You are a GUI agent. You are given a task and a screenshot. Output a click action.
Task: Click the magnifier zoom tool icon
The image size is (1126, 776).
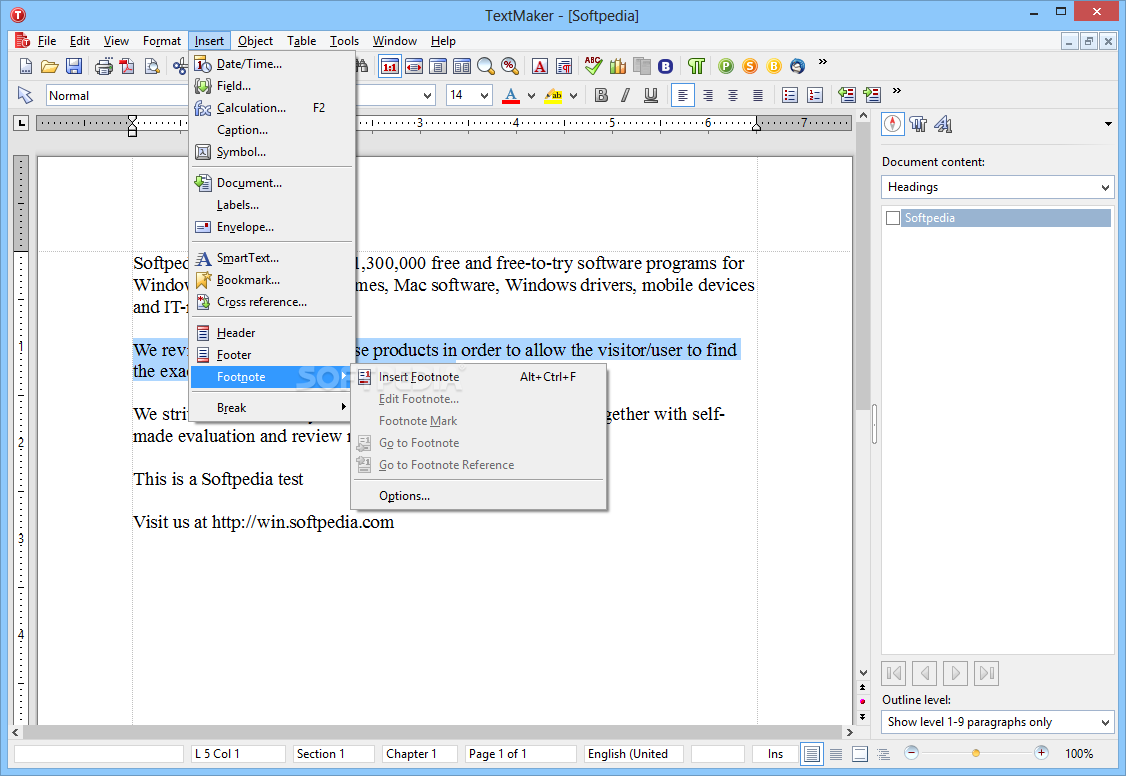coord(485,66)
